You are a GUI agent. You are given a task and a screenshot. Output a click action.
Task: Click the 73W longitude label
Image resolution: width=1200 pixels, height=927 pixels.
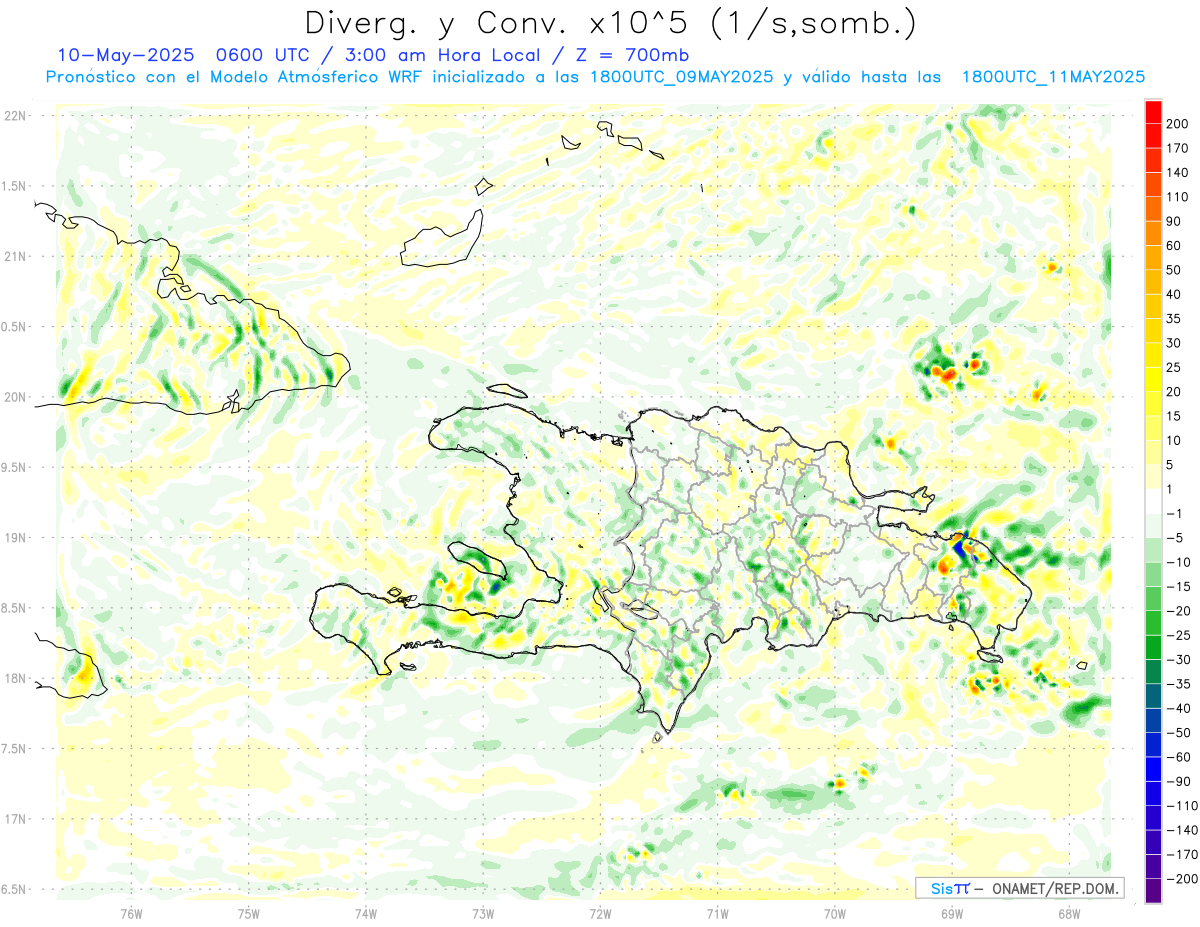(483, 914)
